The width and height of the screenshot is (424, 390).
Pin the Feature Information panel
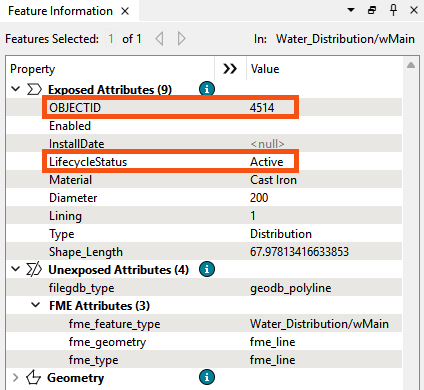pyautogui.click(x=393, y=10)
